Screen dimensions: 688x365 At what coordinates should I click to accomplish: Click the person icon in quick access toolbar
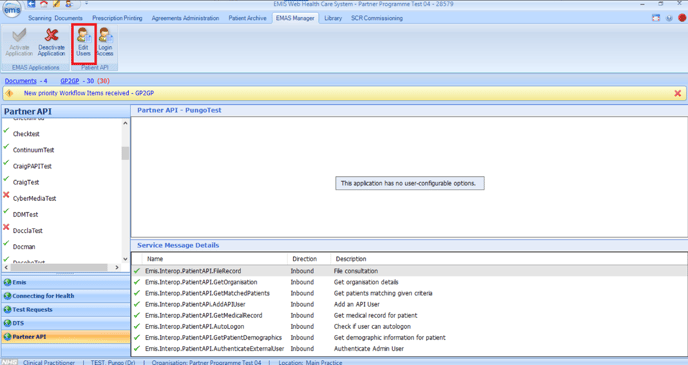click(x=69, y=4)
